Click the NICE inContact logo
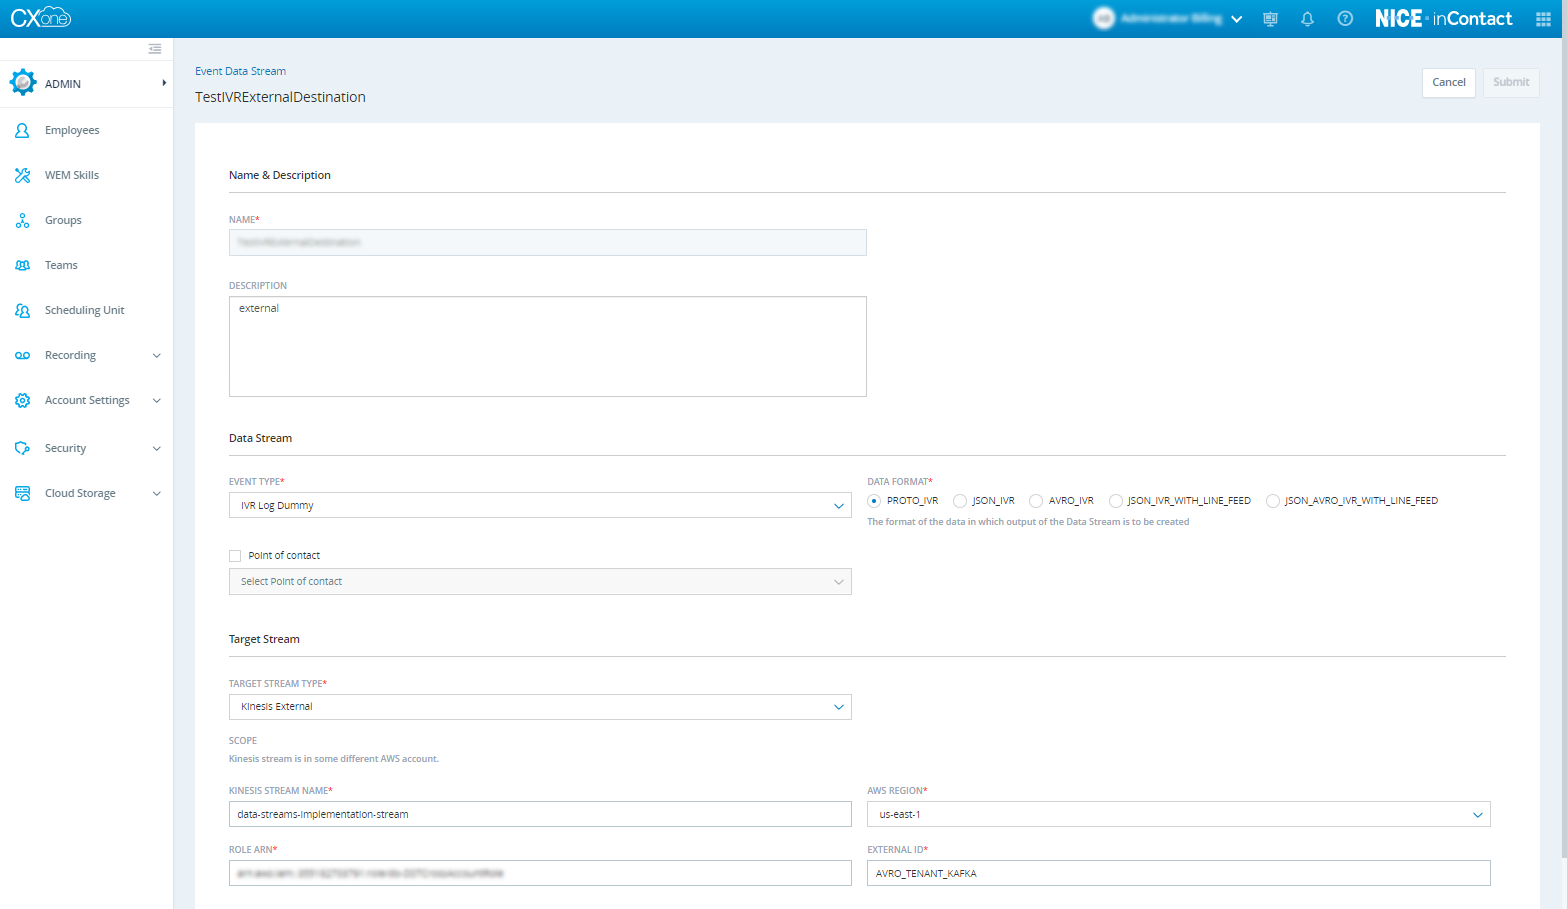This screenshot has width=1567, height=909. click(x=1443, y=18)
